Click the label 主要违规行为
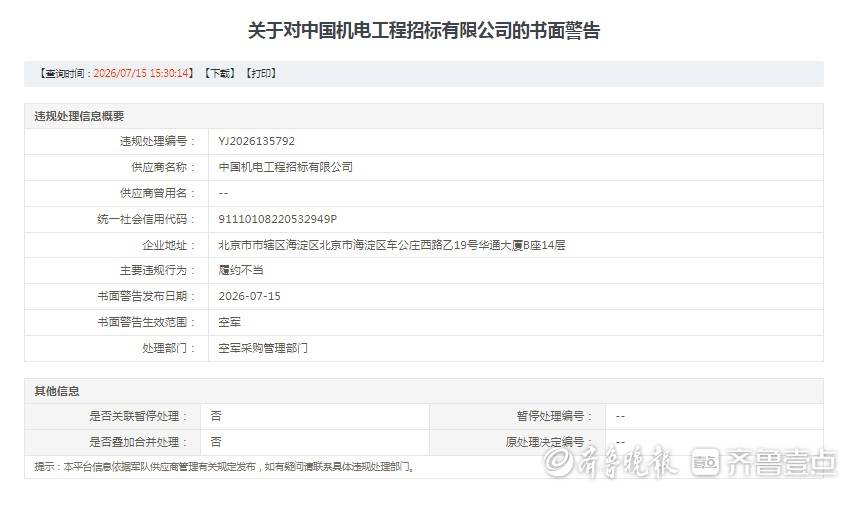The width and height of the screenshot is (862, 505). (158, 270)
